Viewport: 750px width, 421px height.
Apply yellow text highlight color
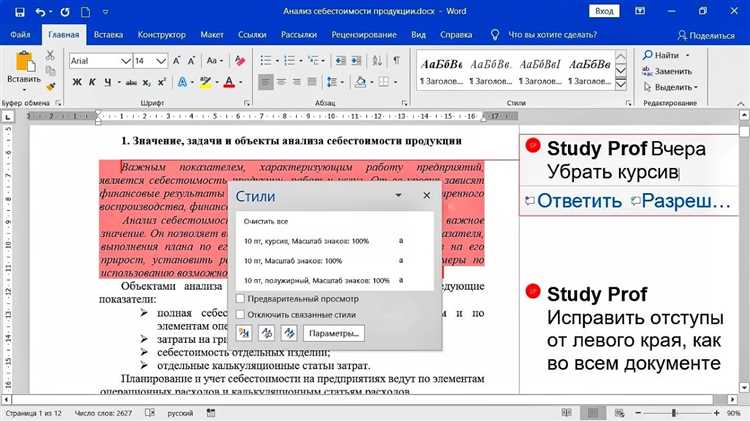point(206,82)
